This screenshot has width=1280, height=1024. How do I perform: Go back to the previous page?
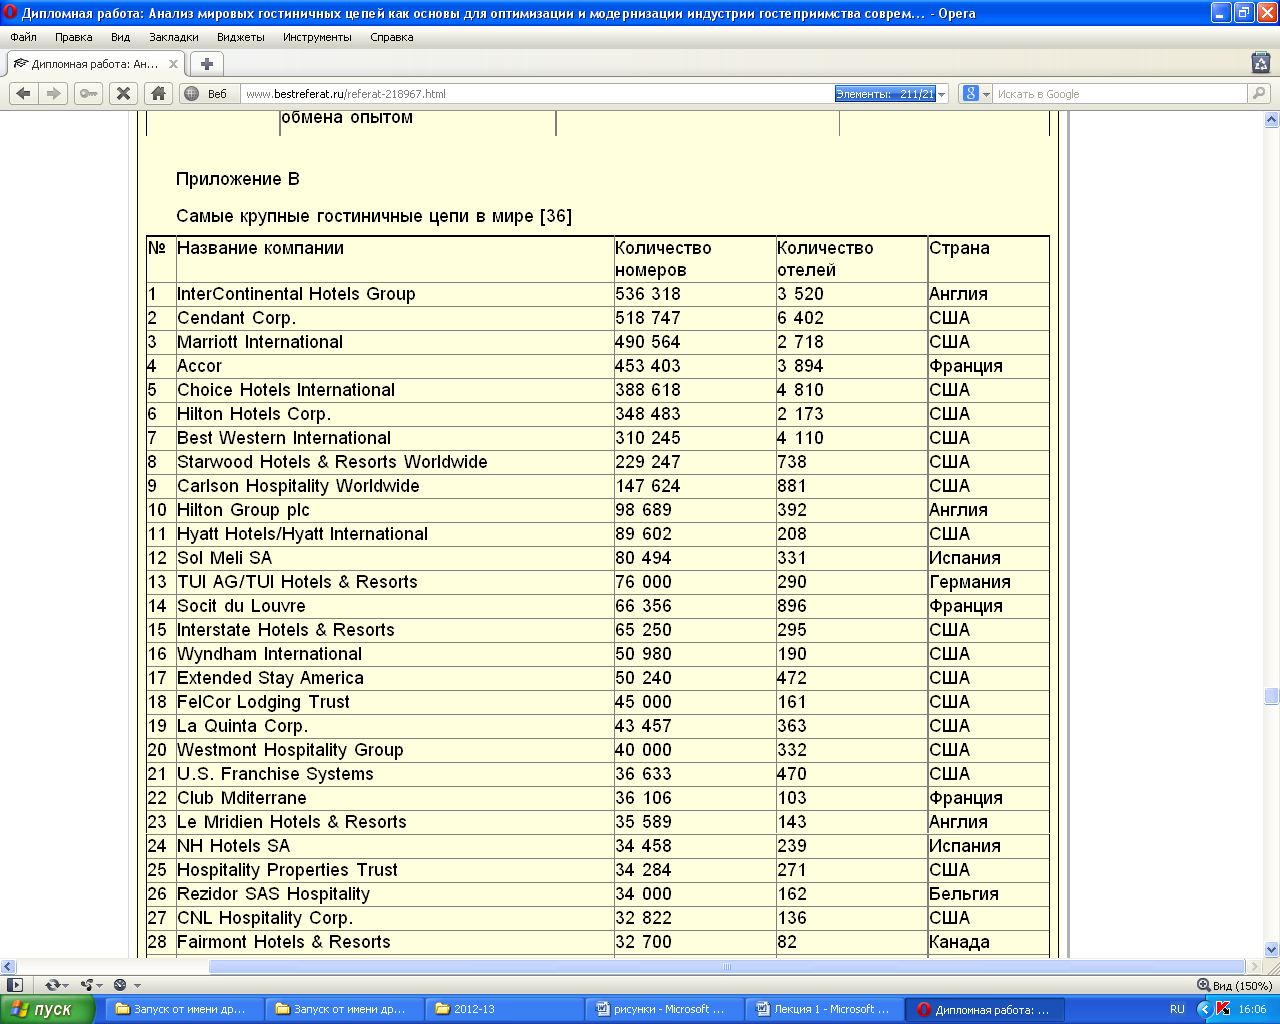(x=23, y=93)
